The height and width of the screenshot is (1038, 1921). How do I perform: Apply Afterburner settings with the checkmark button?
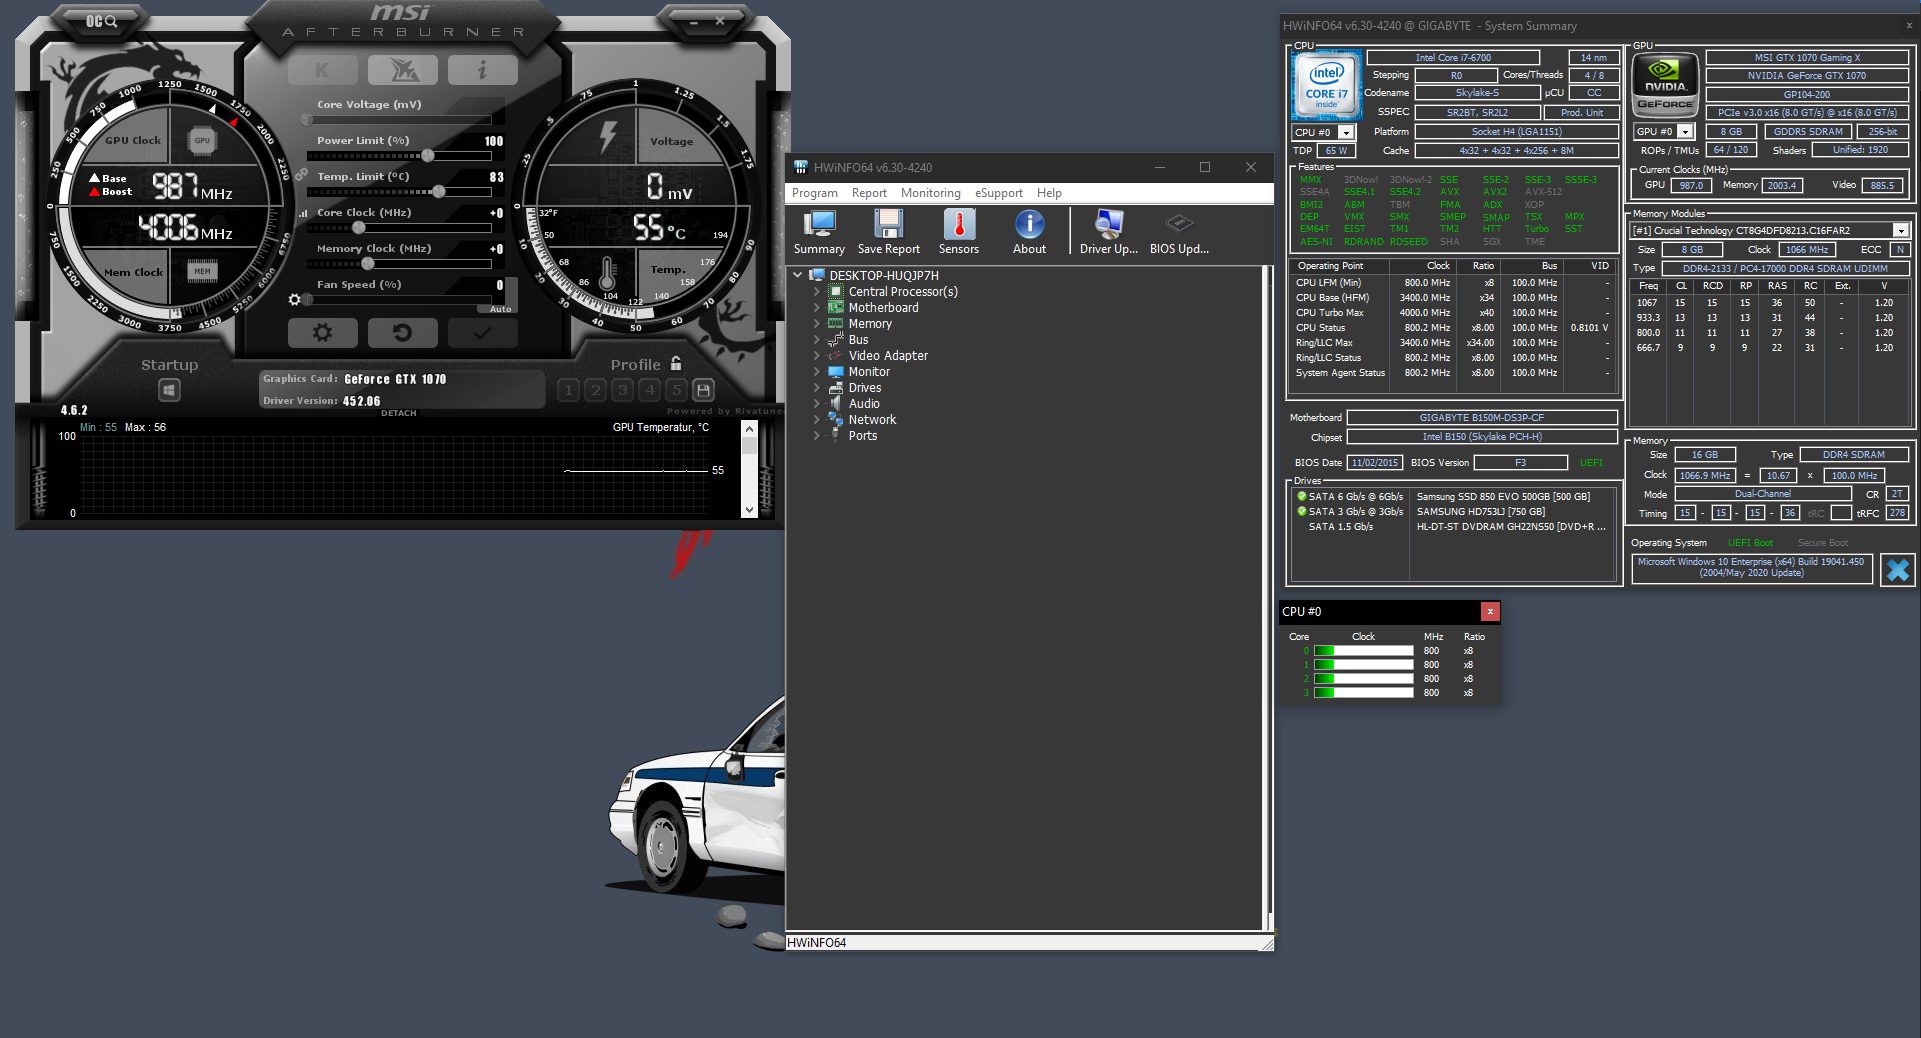482,332
